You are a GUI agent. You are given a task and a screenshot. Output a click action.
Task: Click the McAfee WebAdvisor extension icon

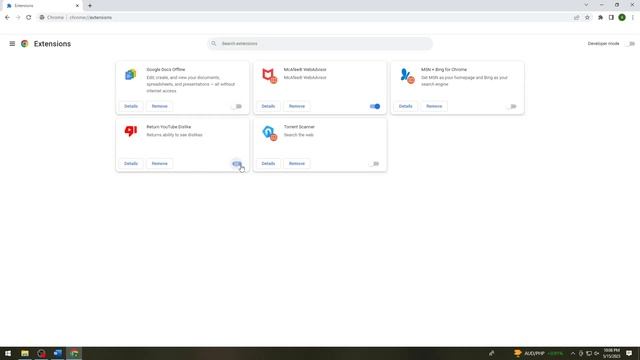pos(269,76)
